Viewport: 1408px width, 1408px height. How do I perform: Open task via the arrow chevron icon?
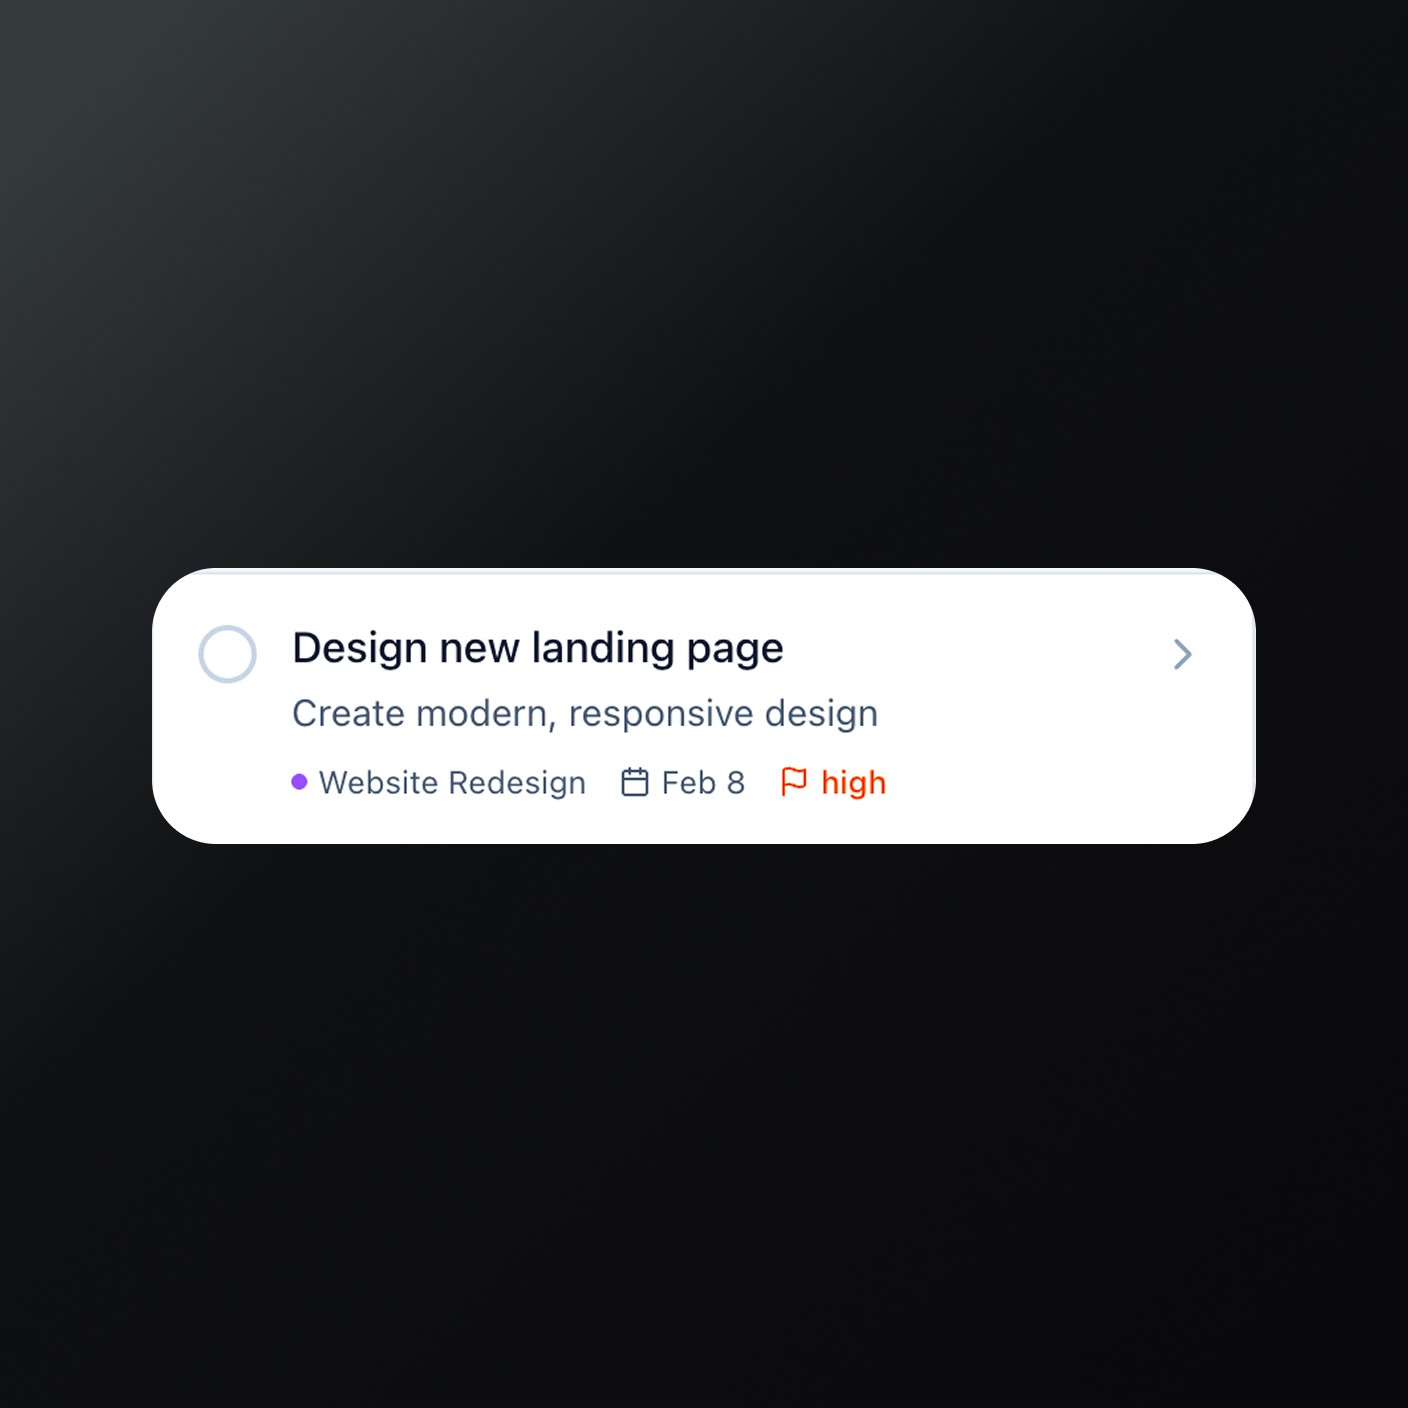1182,654
